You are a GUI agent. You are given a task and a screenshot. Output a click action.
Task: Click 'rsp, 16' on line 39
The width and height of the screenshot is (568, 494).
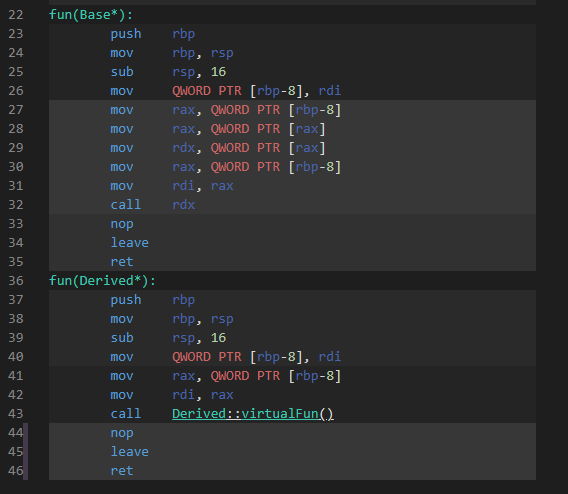pos(199,338)
